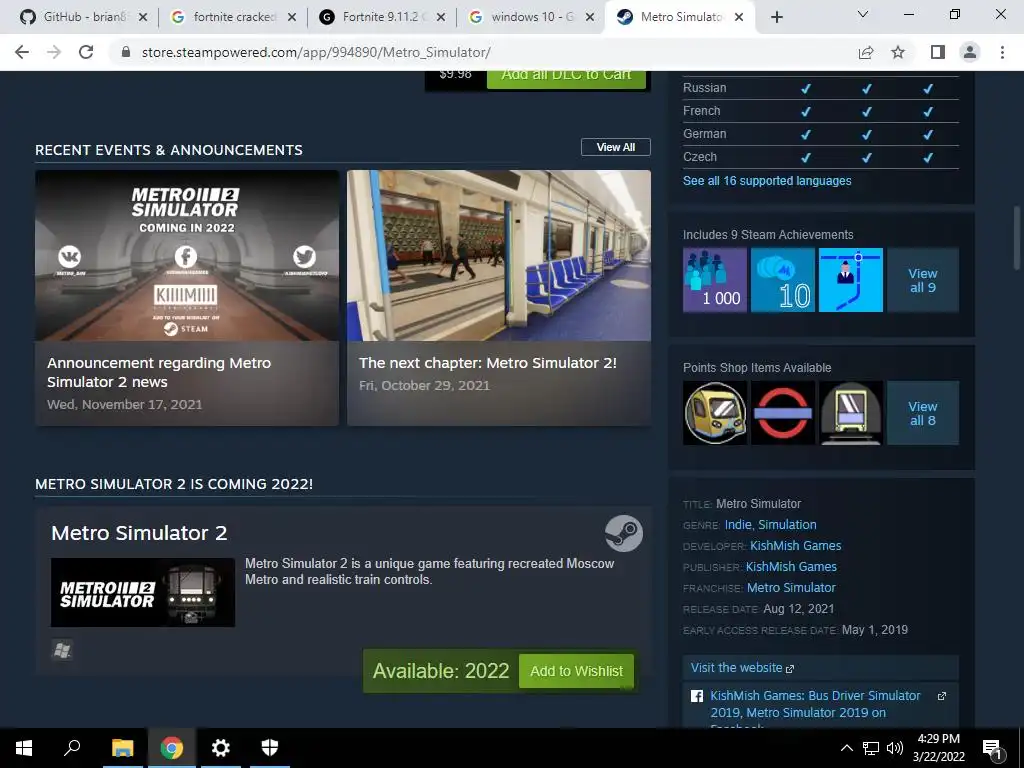The image size is (1024, 768).
Task: Open the 1 000 passengers achievement icon
Action: [715, 280]
